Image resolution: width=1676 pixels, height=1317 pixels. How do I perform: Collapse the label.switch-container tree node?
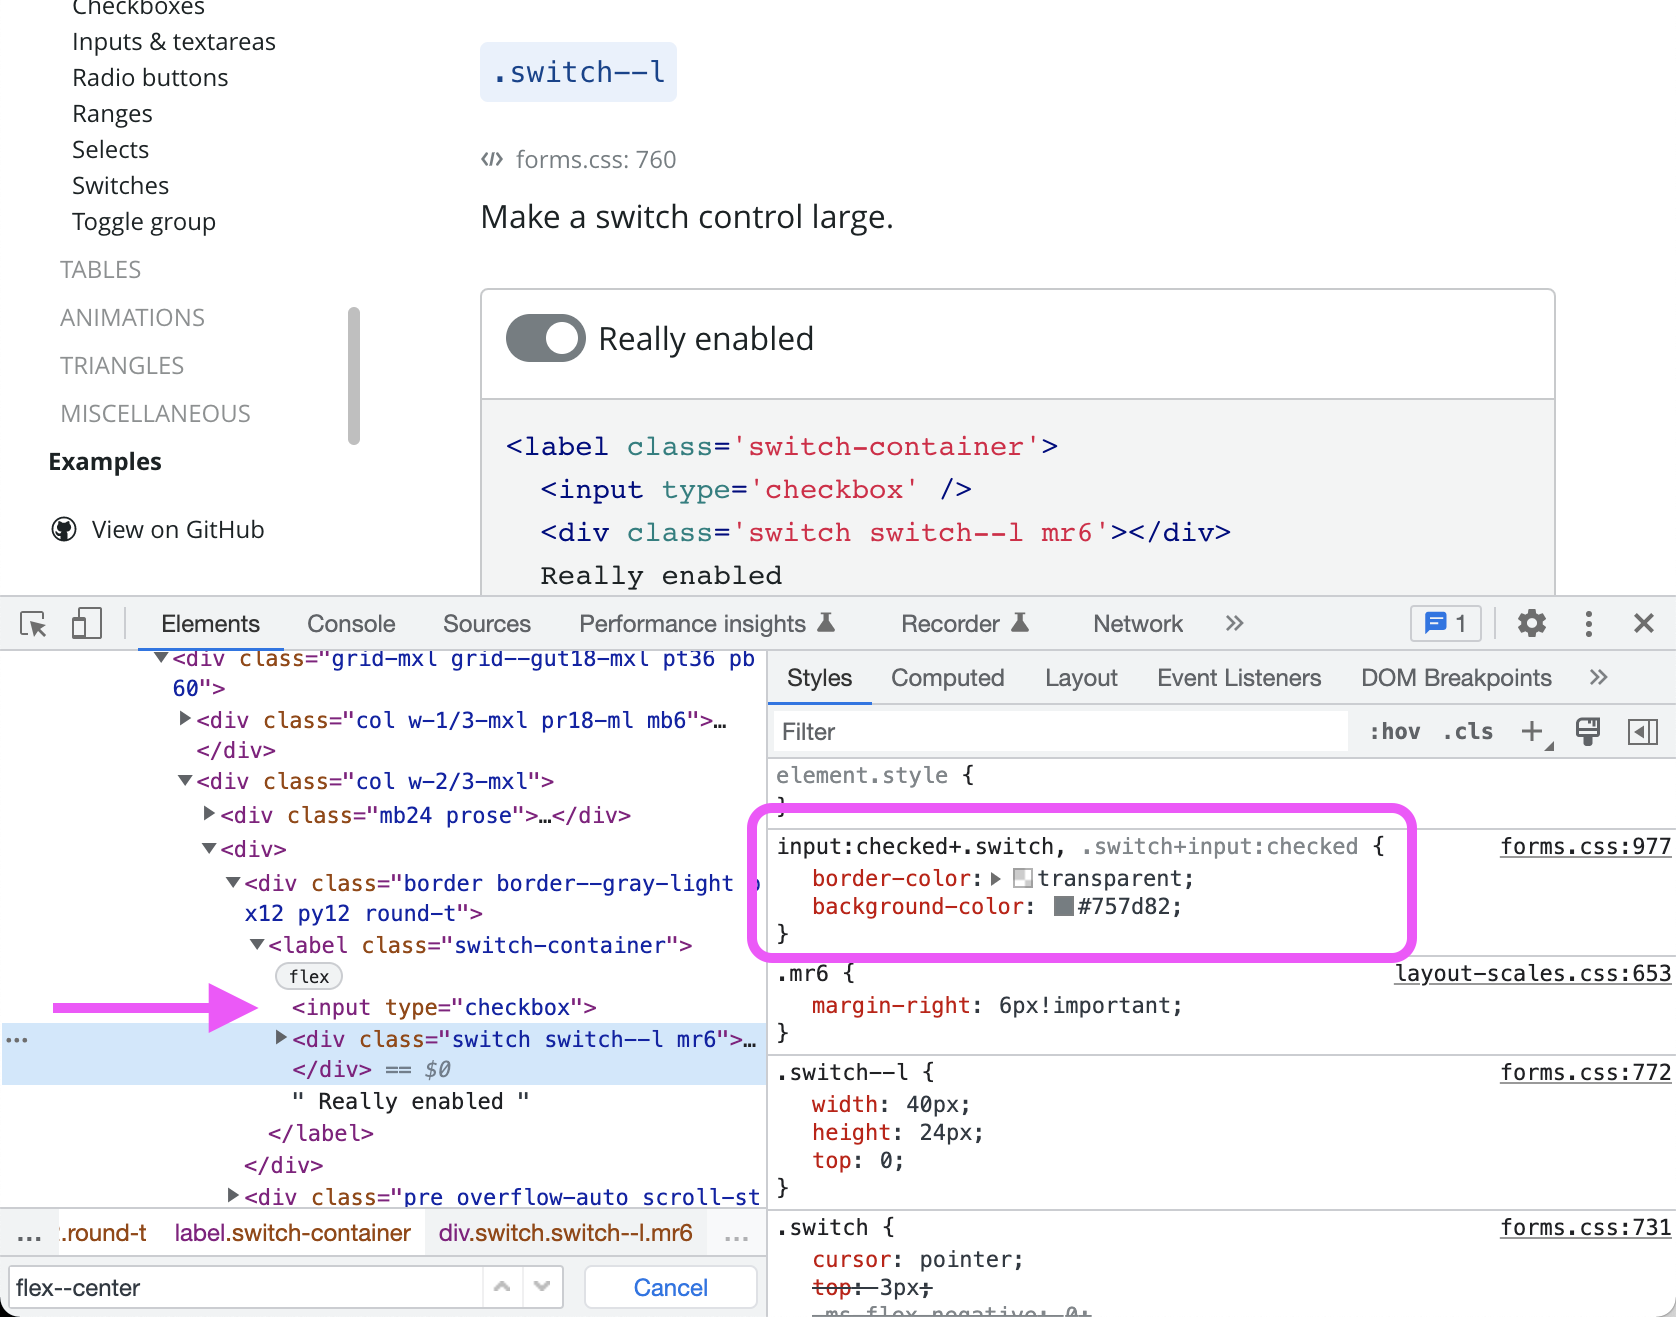[256, 944]
